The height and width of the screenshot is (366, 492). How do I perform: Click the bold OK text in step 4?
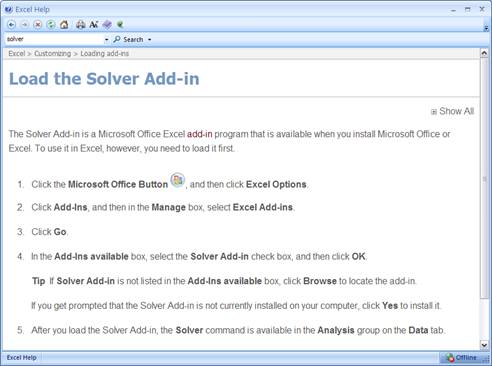(359, 257)
